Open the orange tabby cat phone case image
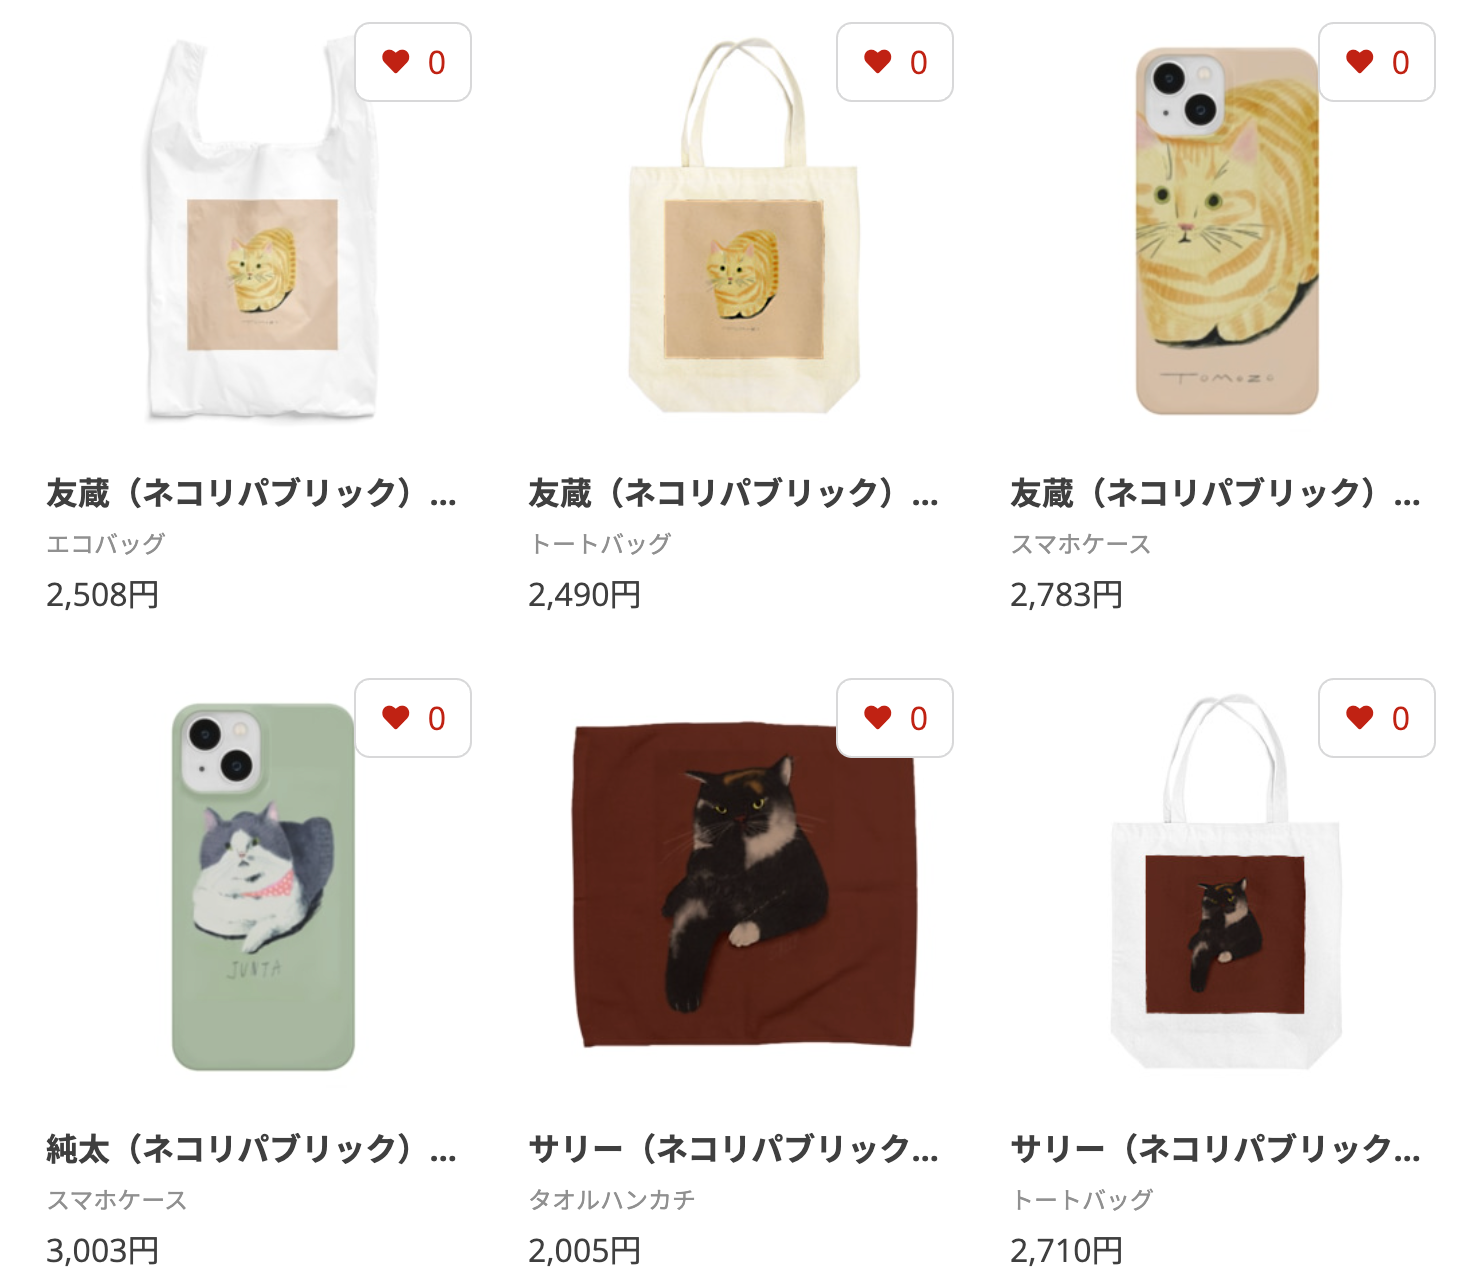Image resolution: width=1460 pixels, height=1280 pixels. (1226, 230)
